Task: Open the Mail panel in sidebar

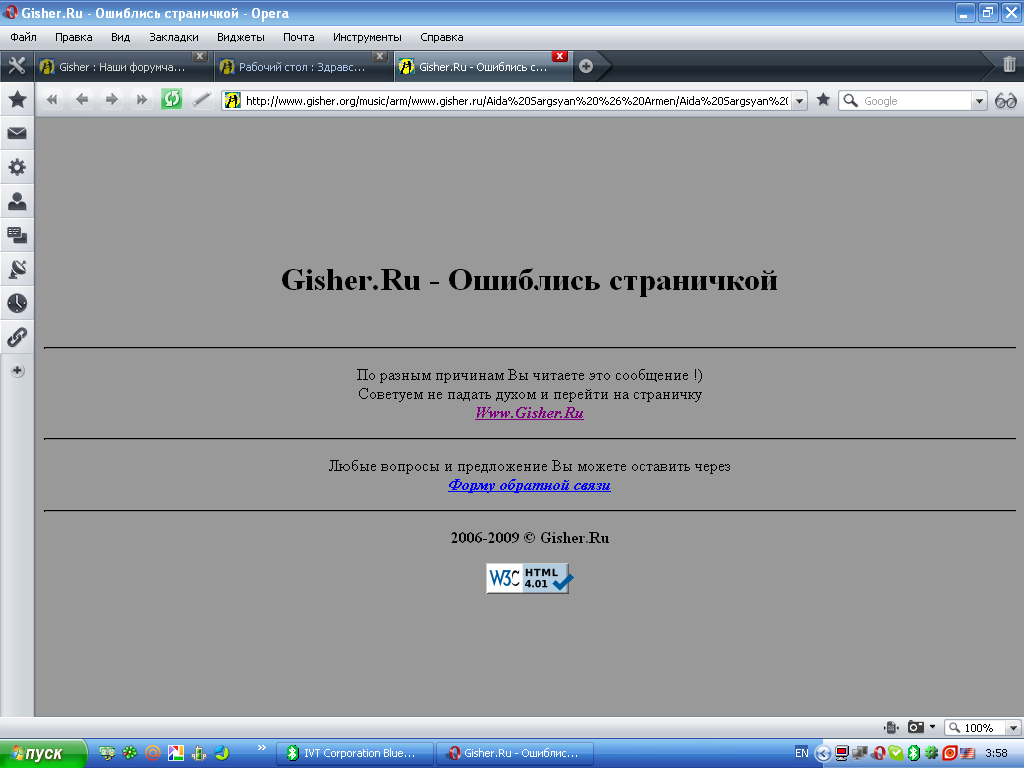Action: 17,133
